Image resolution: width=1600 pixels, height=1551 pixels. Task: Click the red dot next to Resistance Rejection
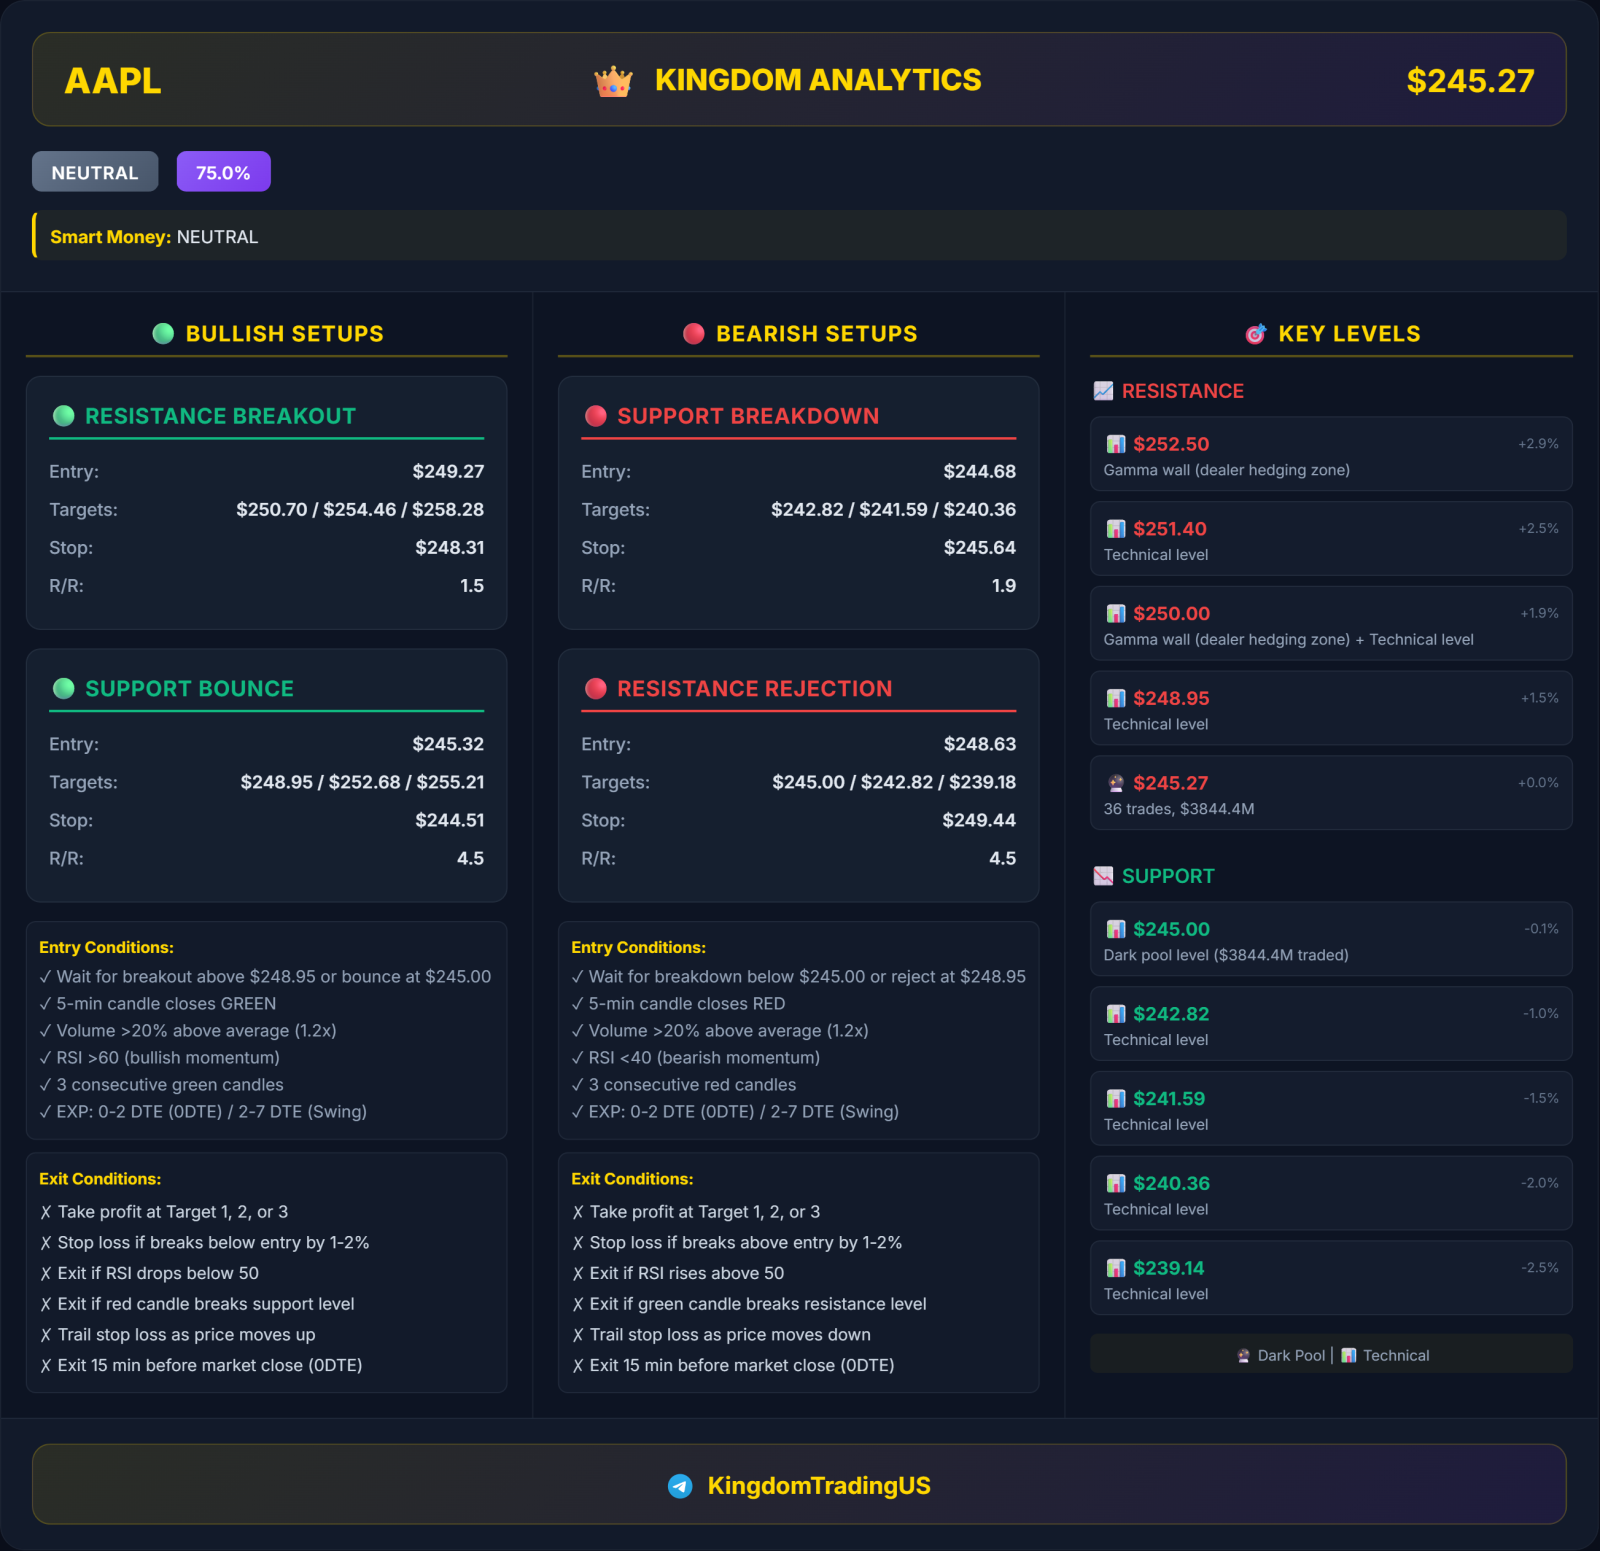coord(596,688)
